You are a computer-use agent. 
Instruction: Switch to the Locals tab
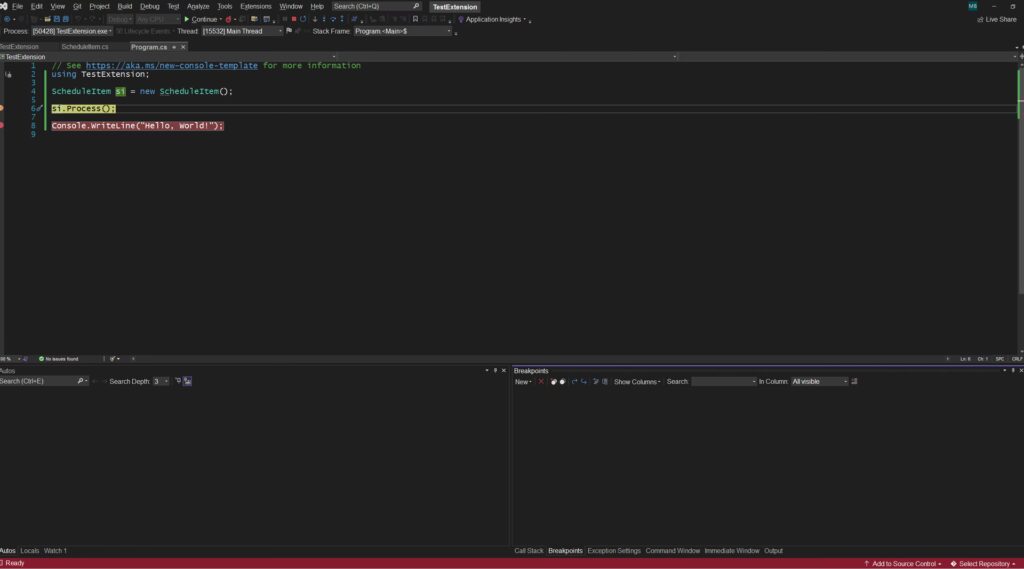(x=30, y=551)
